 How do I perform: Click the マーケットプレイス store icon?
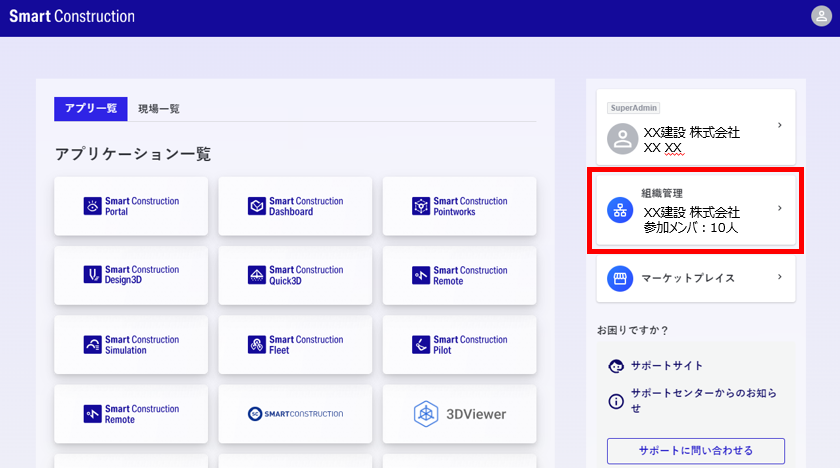(620, 278)
